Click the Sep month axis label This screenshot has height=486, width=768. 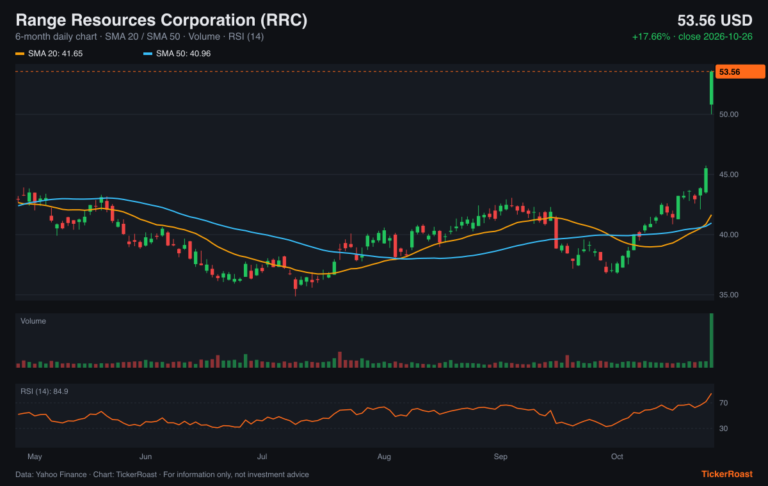click(501, 457)
